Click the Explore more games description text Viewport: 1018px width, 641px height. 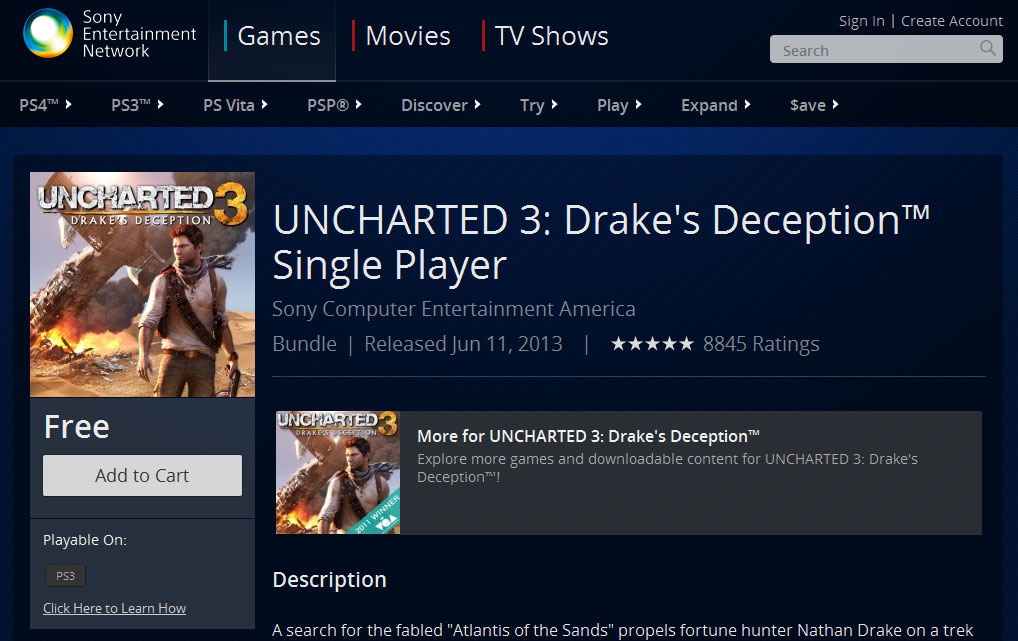667,468
